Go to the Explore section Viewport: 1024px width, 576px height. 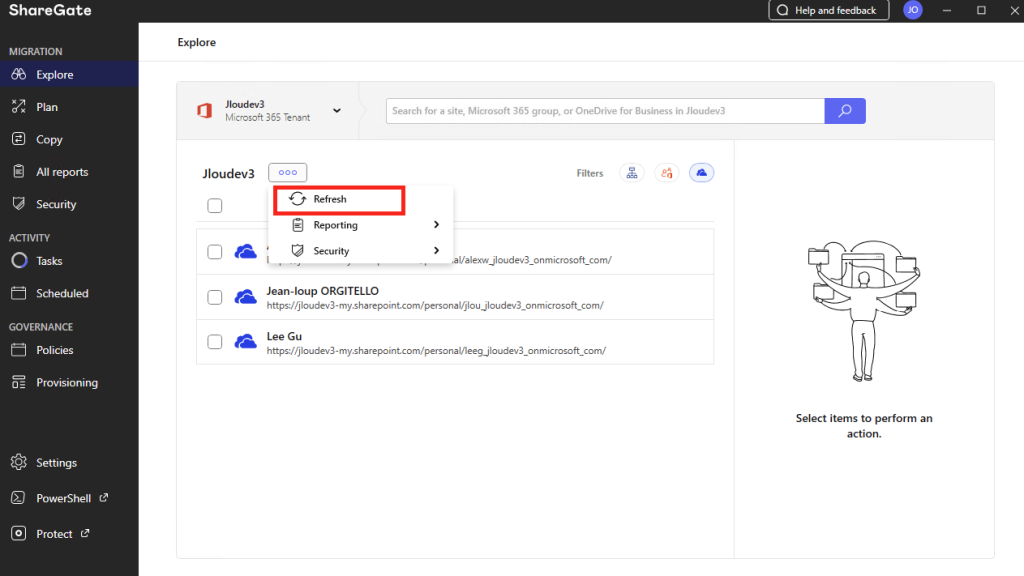tap(69, 74)
